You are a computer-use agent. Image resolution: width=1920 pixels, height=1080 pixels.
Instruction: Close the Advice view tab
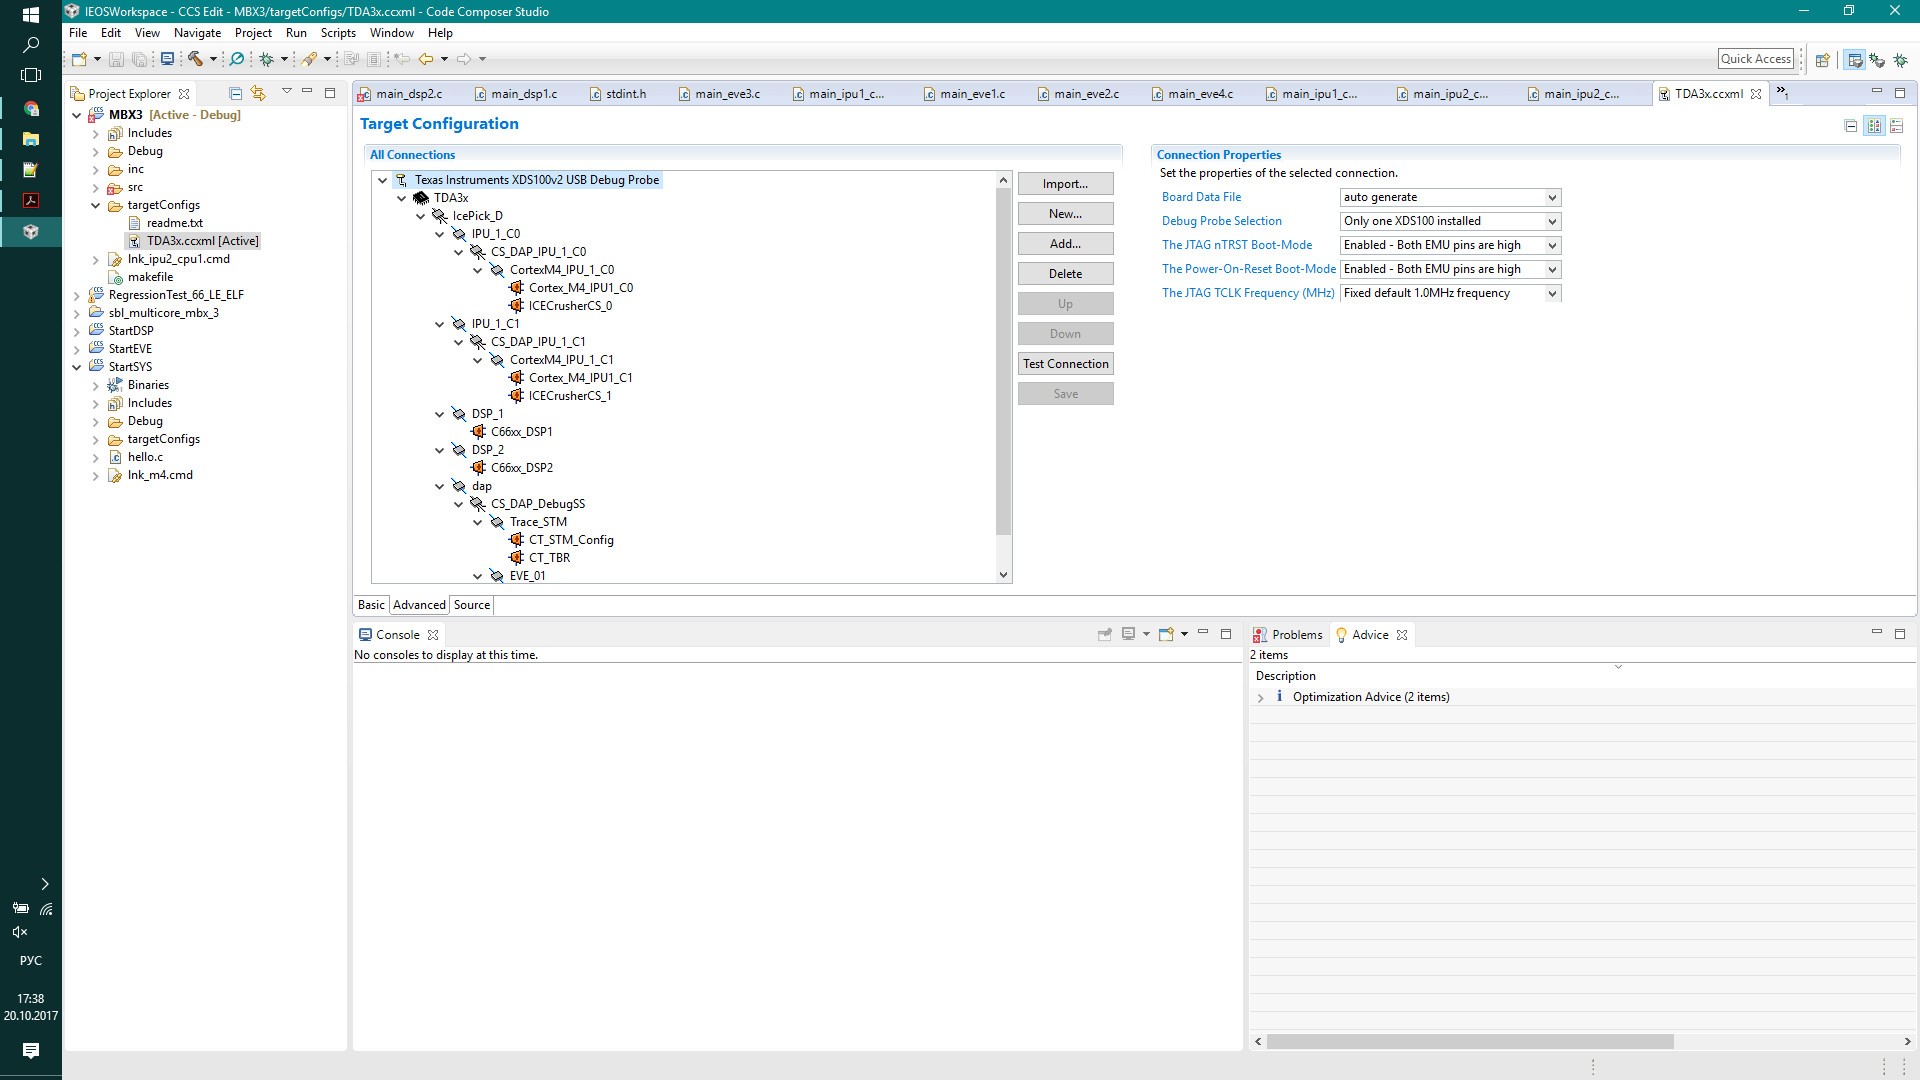click(x=1402, y=635)
